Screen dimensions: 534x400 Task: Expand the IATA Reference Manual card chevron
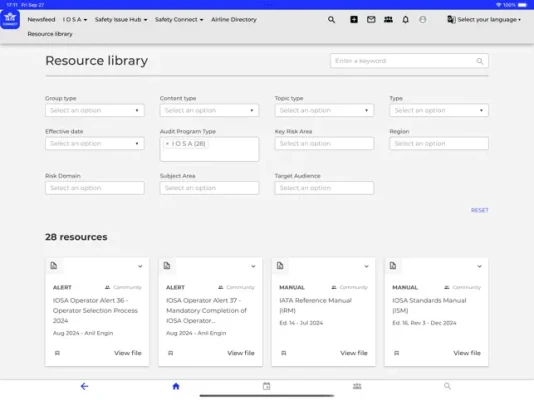[366, 266]
